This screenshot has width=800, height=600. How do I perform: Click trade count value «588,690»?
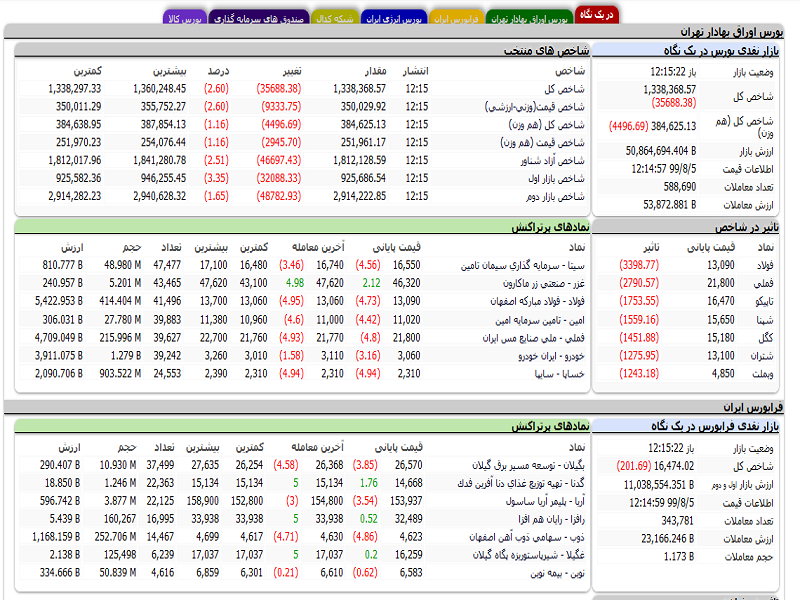680,187
